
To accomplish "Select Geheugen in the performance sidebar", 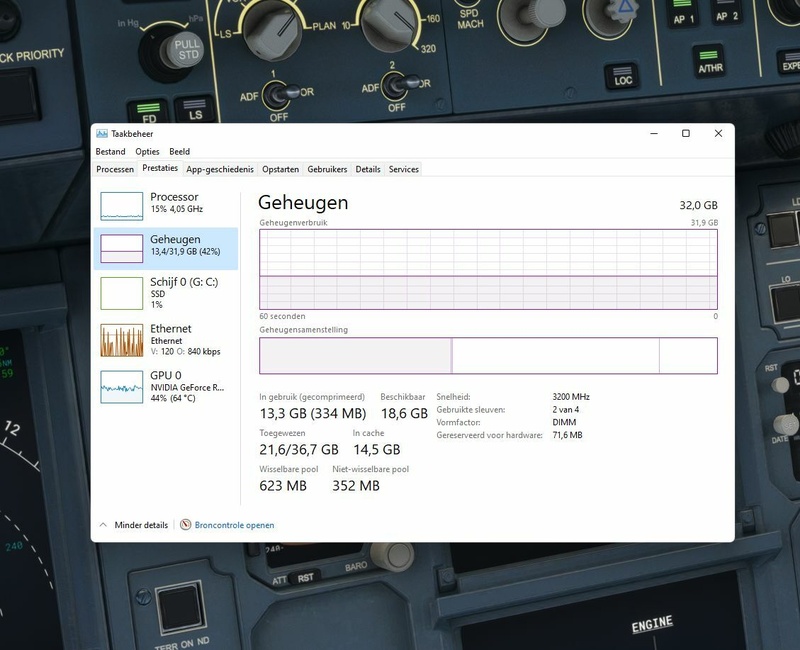I will 166,247.
